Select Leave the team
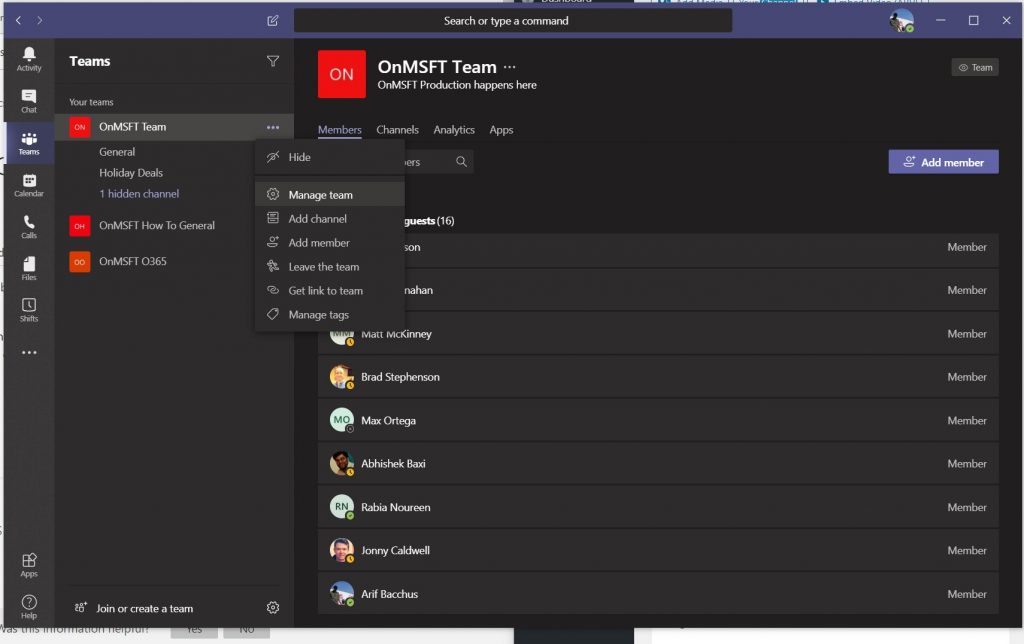 pos(330,267)
